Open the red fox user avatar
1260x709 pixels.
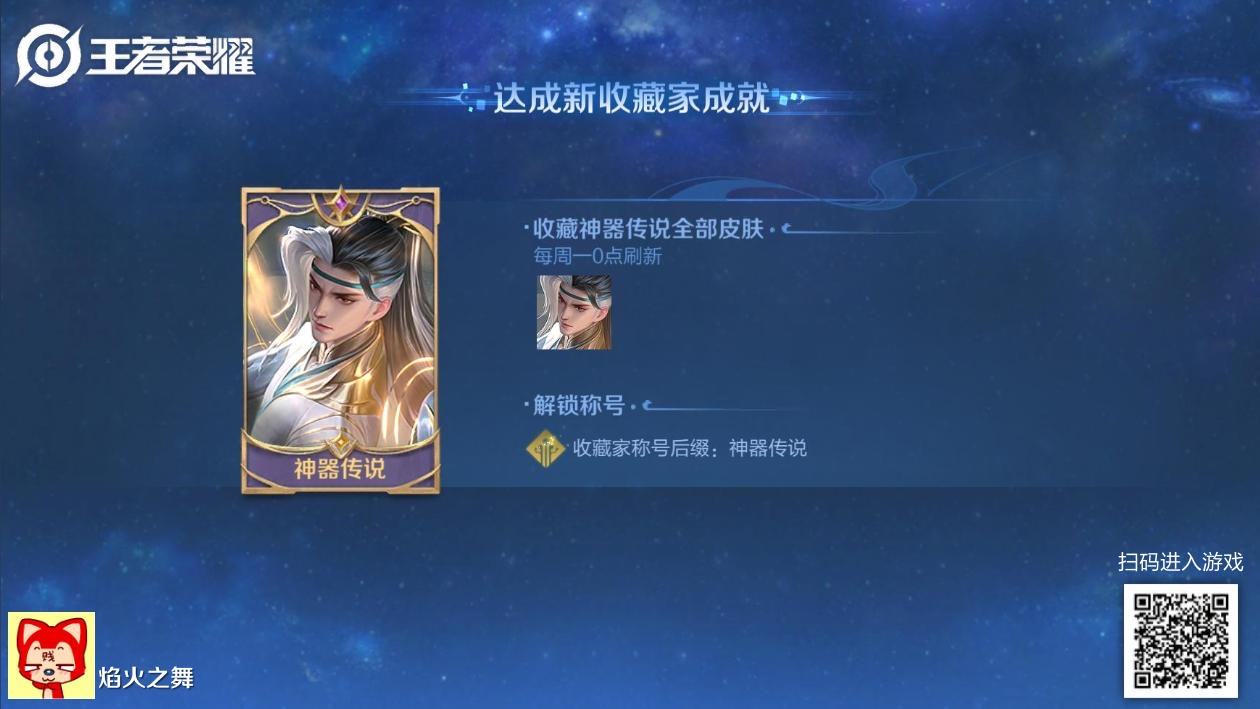[x=52, y=655]
